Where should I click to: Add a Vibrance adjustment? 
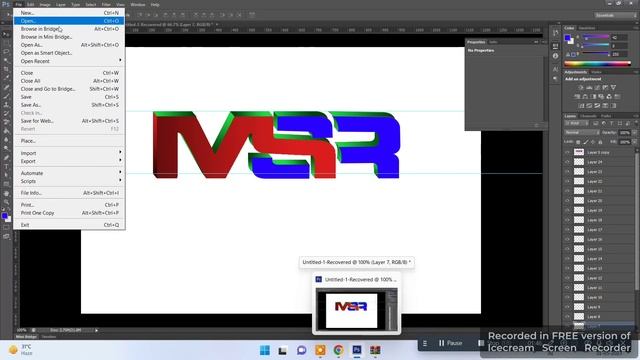point(613,87)
